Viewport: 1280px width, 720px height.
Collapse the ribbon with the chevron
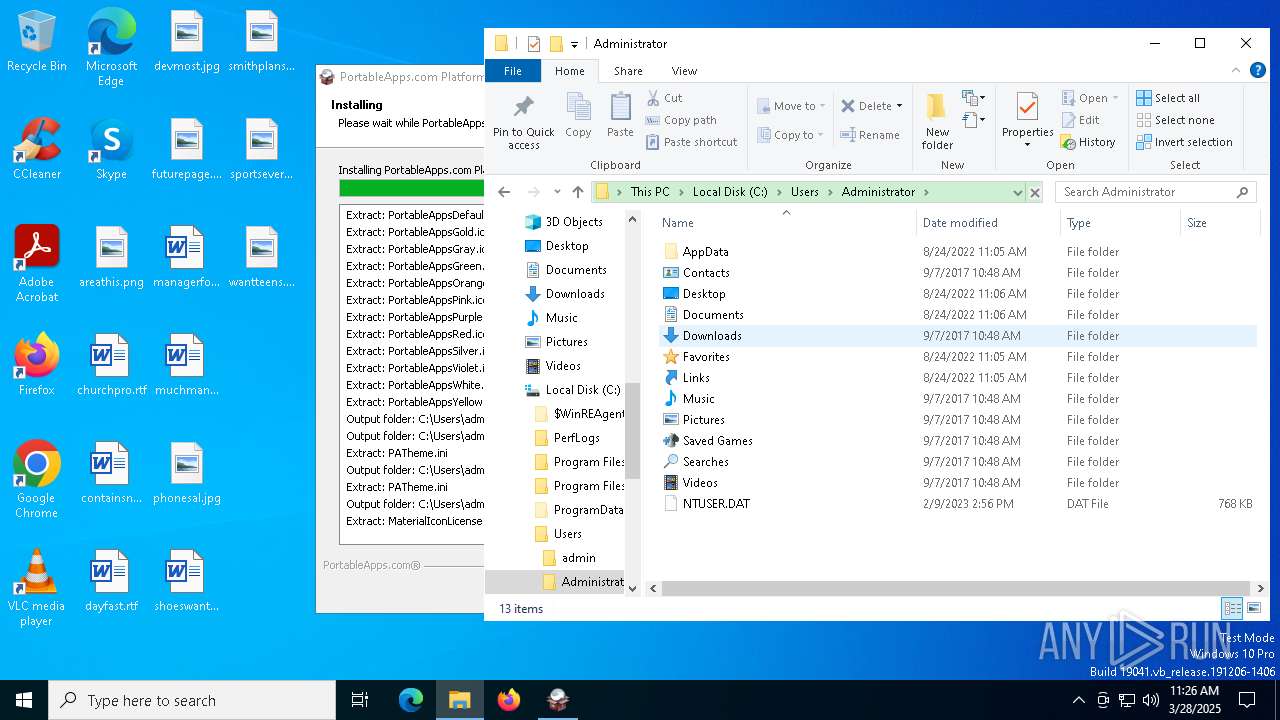(x=1236, y=71)
